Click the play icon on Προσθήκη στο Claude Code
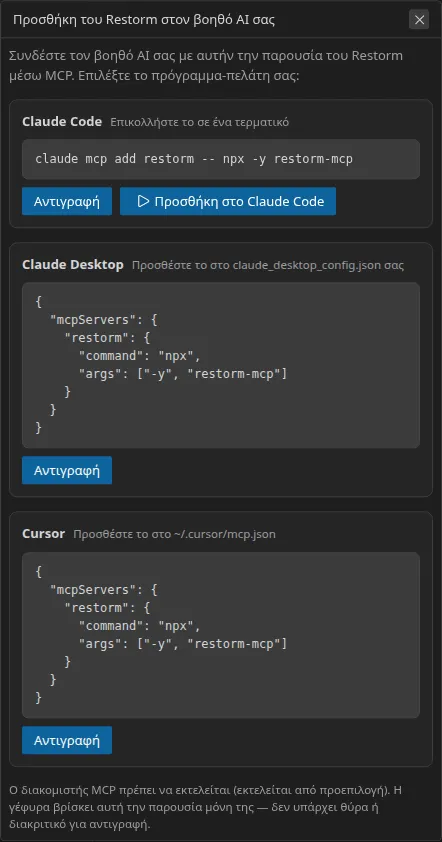Screen dimensions: 442x842 pos(143,201)
